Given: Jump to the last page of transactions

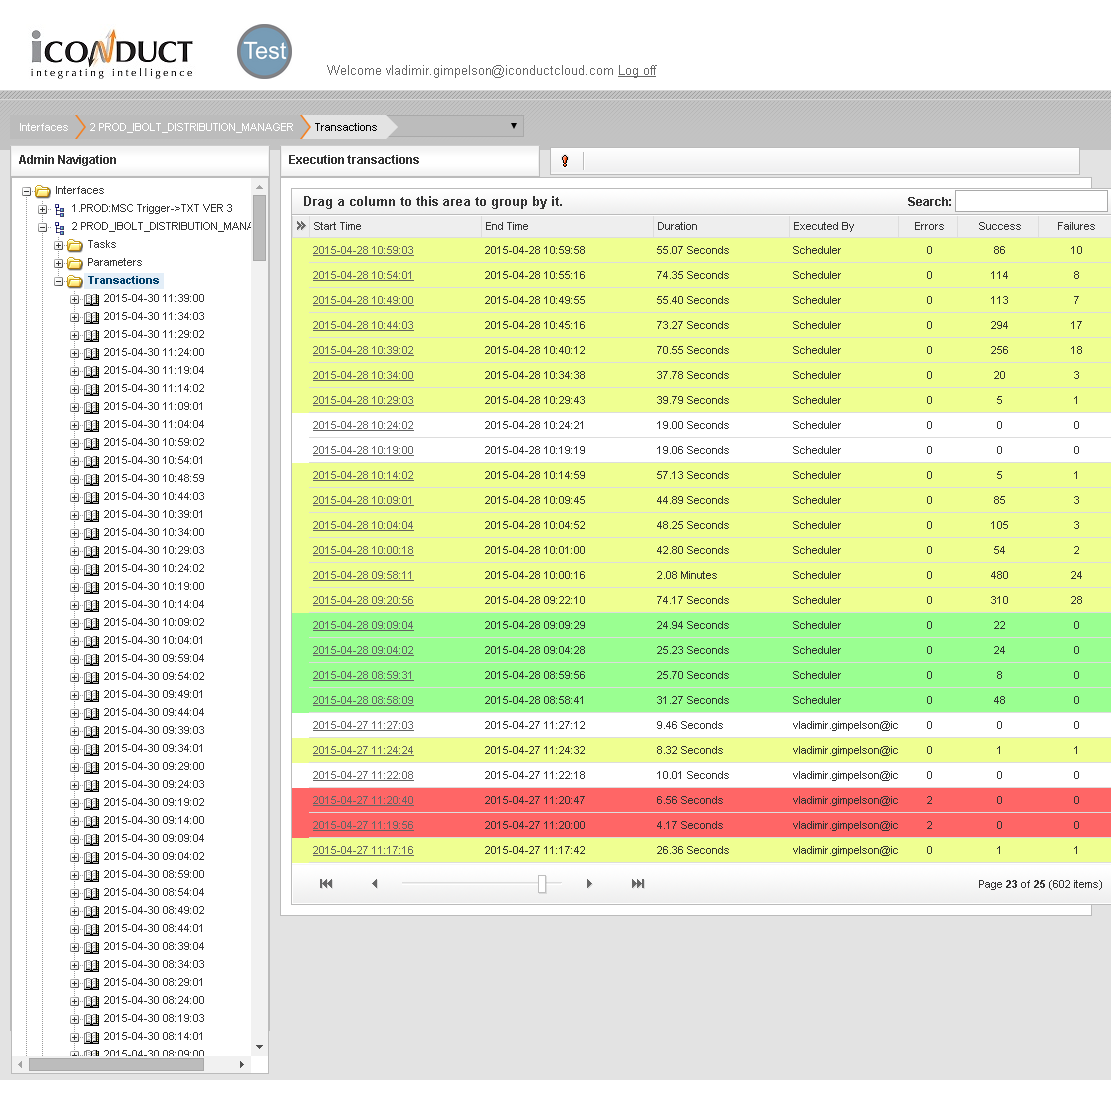Looking at the screenshot, I should [638, 884].
